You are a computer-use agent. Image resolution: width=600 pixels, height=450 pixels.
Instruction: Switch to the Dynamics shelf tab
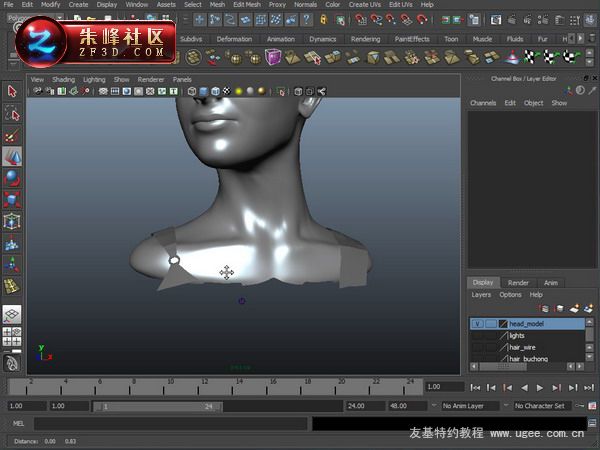[323, 39]
